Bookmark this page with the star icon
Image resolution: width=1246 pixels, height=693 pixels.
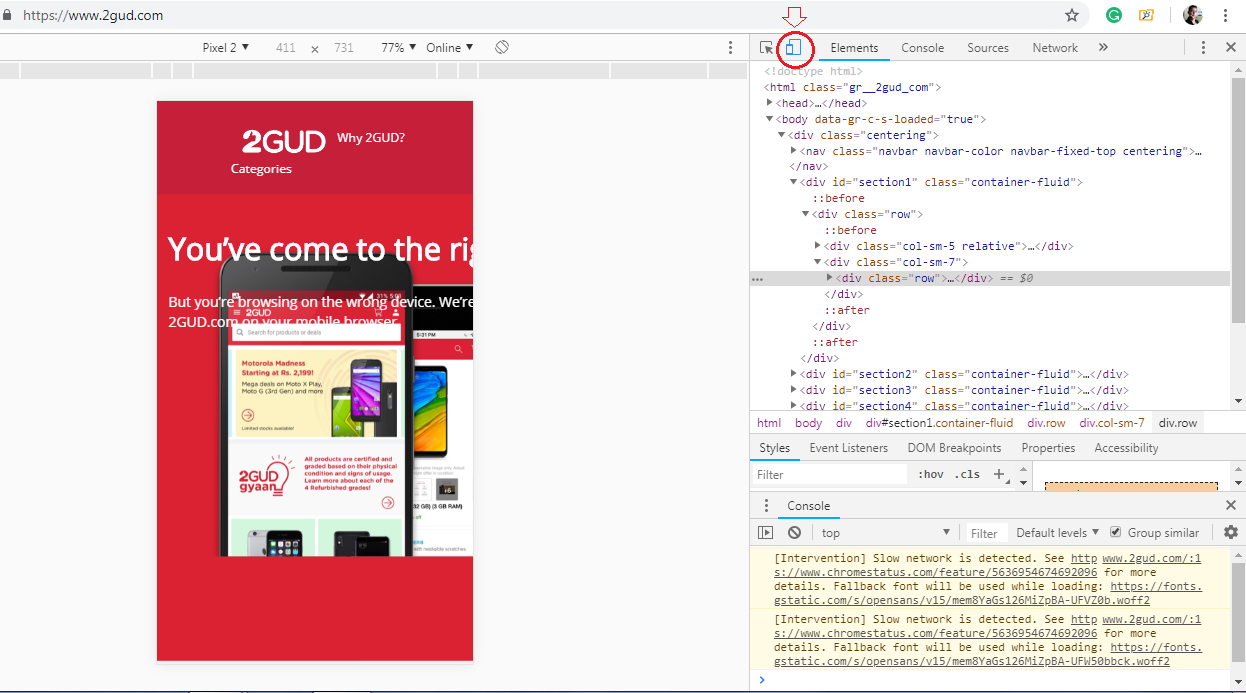[1072, 15]
